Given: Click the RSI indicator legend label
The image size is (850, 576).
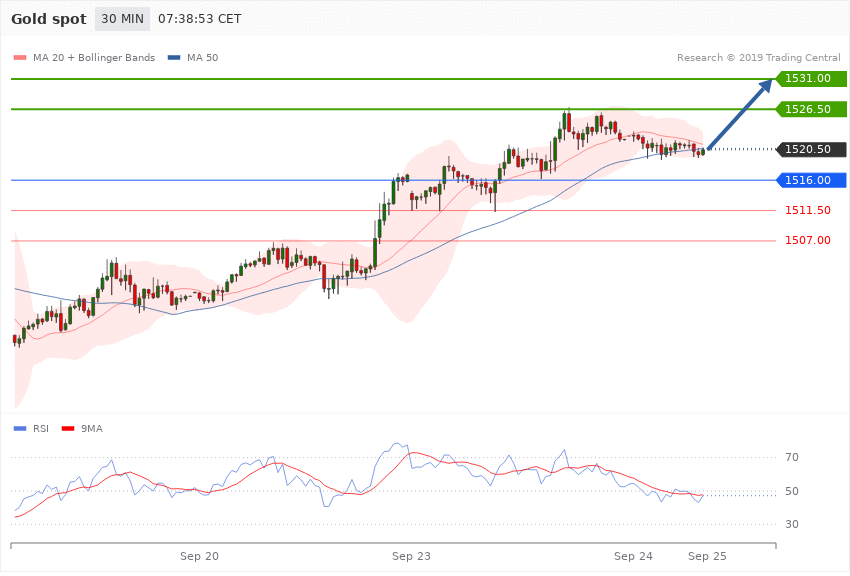Looking at the screenshot, I should pos(41,429).
